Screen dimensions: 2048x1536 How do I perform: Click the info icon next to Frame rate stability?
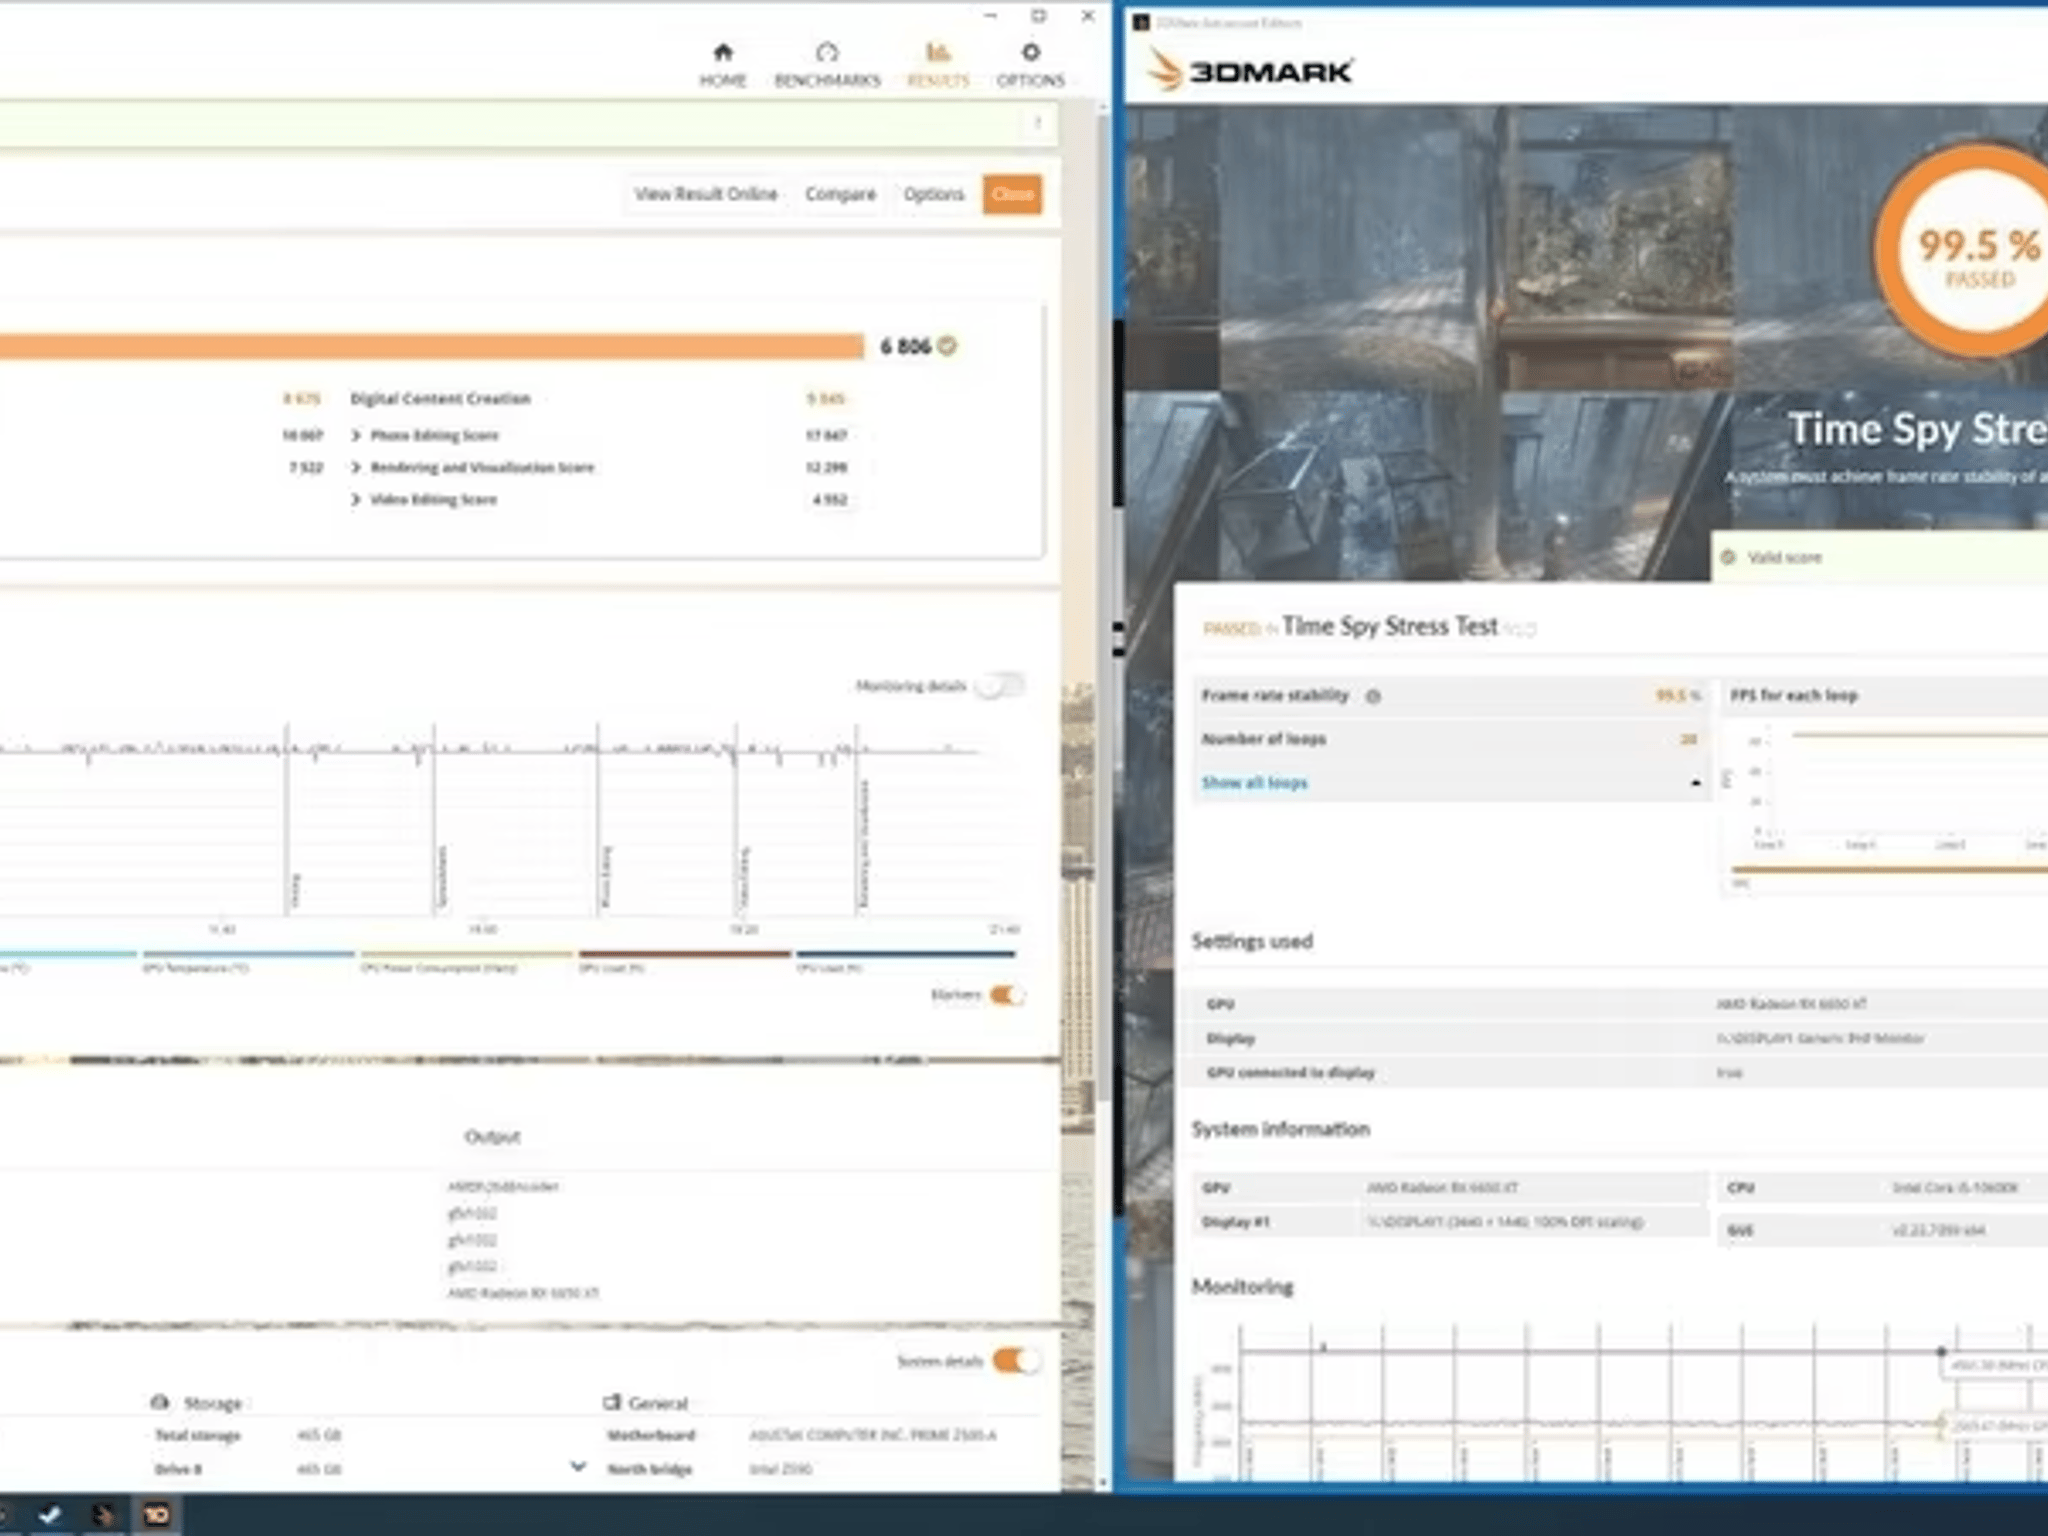(x=1373, y=696)
